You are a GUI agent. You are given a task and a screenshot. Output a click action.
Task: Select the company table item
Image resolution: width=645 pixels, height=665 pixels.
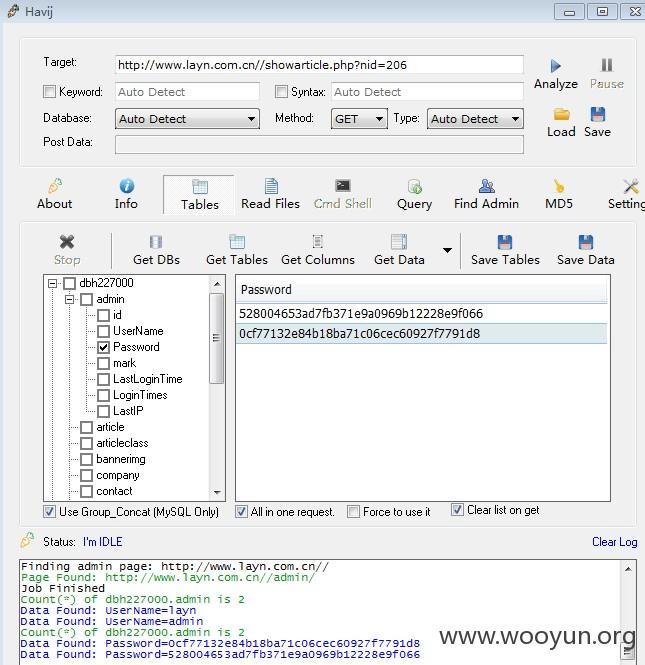[117, 475]
